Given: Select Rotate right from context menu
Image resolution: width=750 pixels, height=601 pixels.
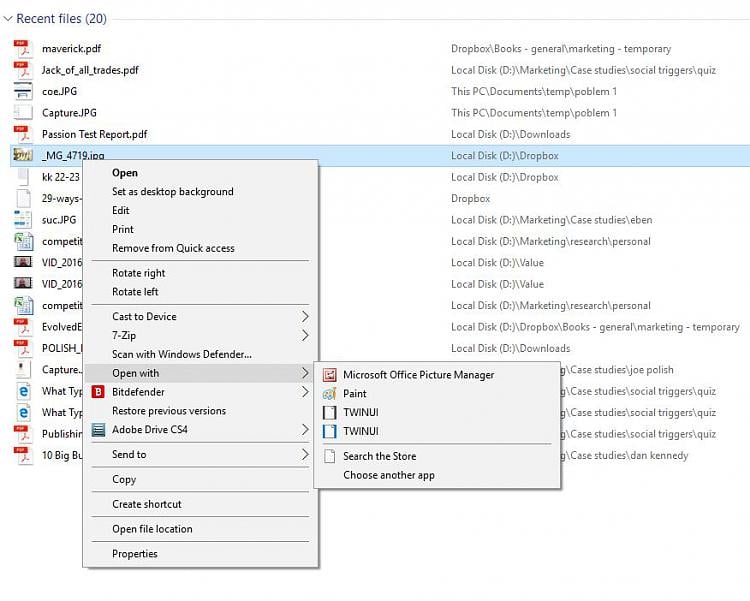Looking at the screenshot, I should point(138,273).
